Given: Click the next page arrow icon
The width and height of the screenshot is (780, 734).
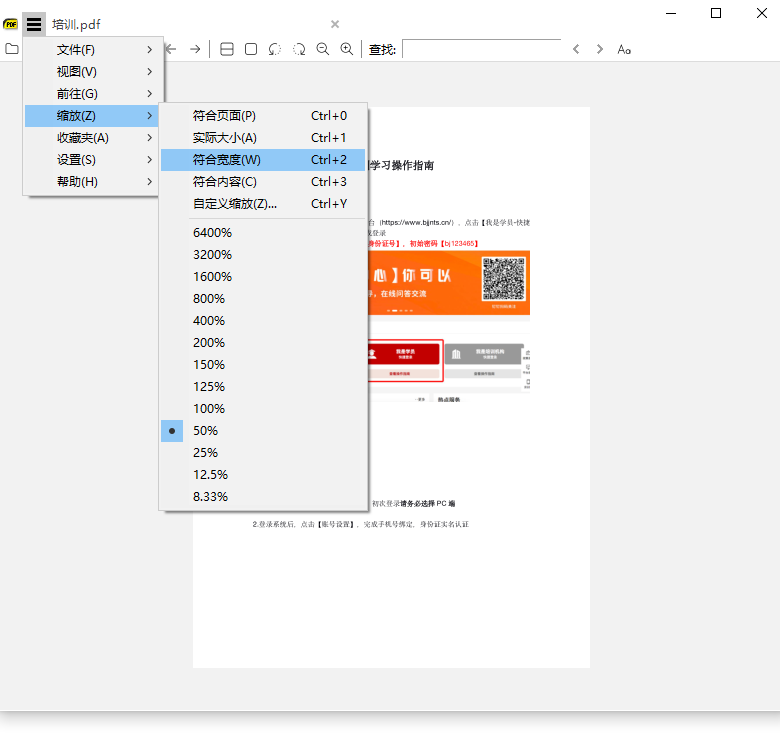Looking at the screenshot, I should pos(195,49).
